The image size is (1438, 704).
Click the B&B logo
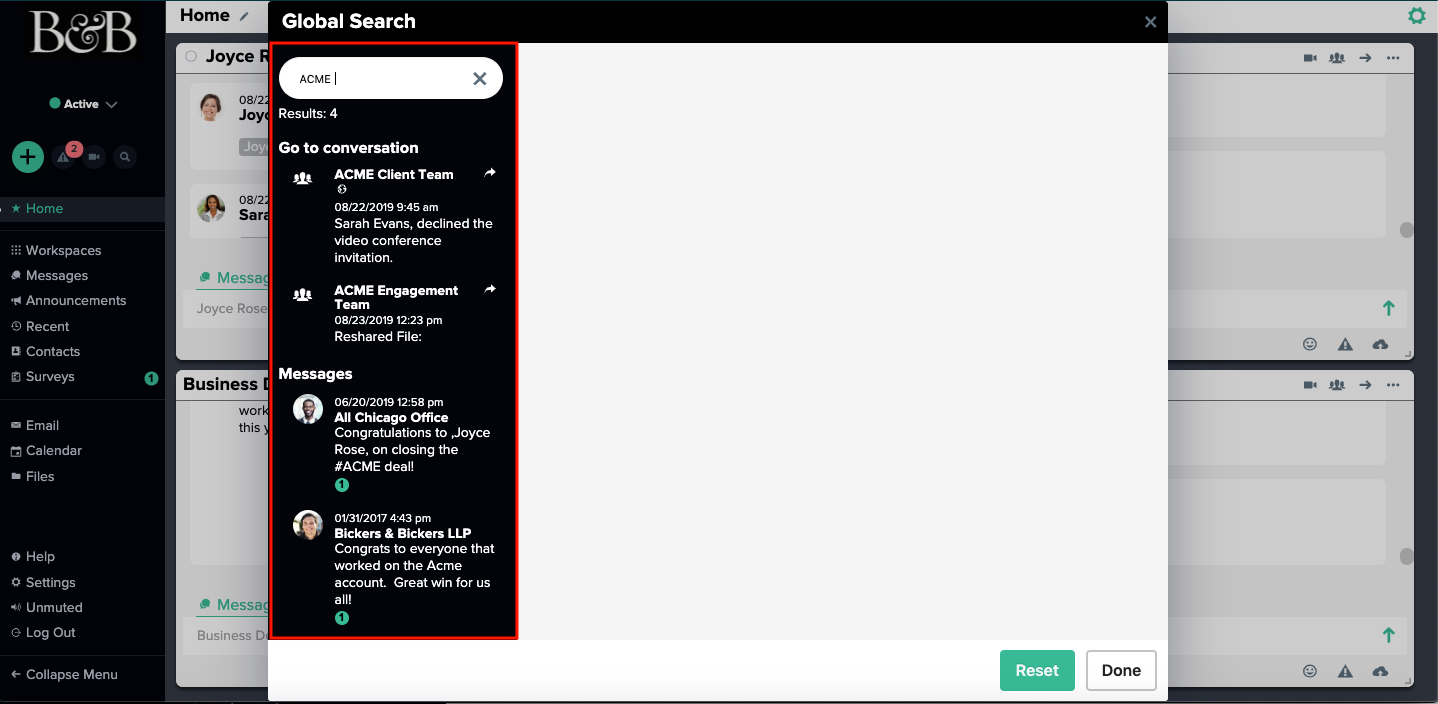click(x=83, y=32)
